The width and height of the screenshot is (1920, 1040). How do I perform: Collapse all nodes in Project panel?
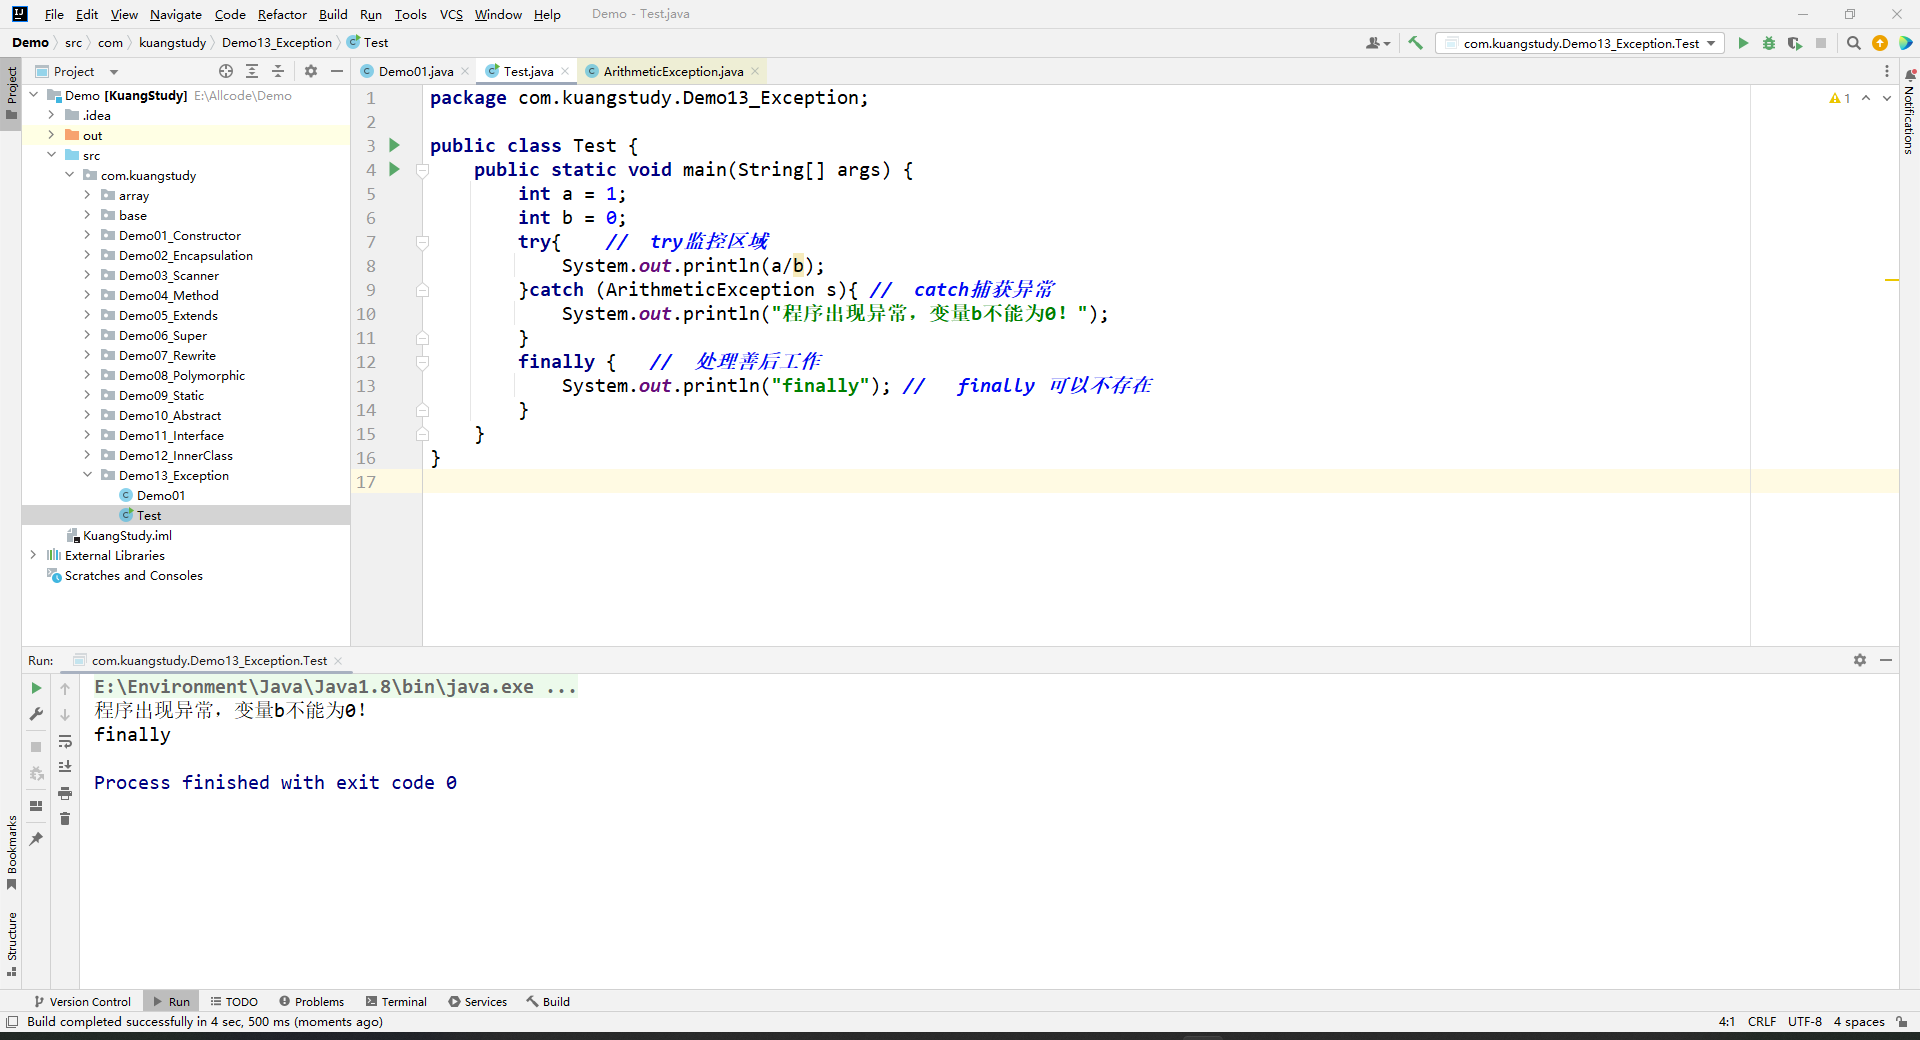click(278, 71)
